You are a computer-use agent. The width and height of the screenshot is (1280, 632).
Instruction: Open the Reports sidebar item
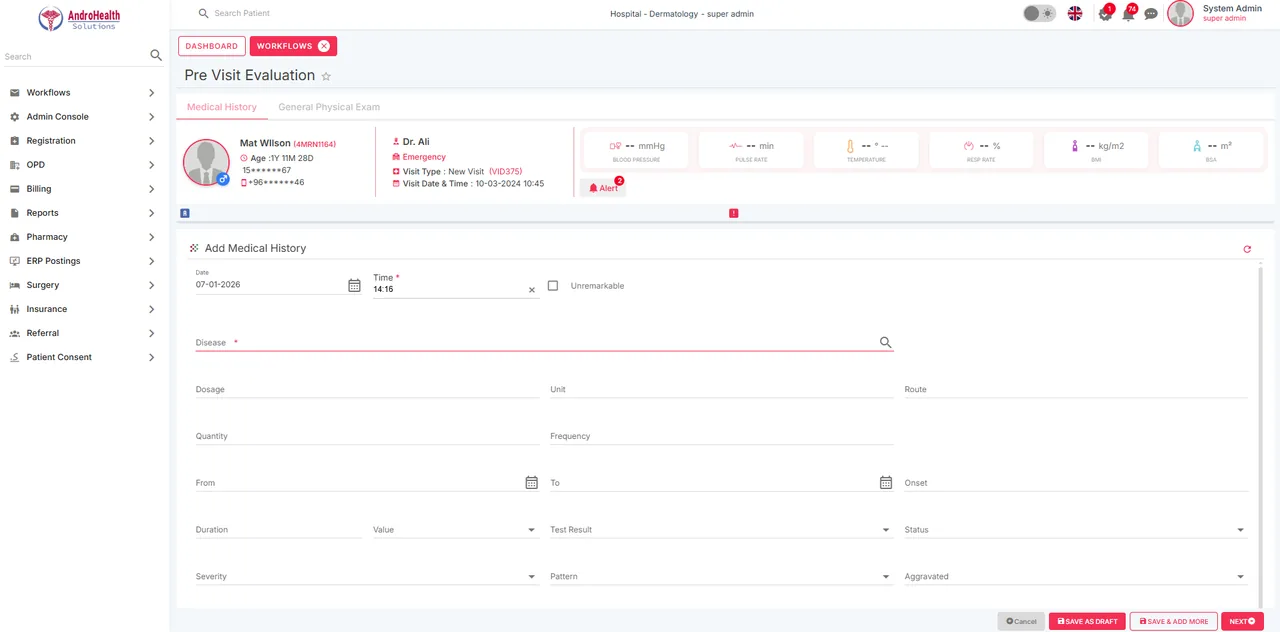(83, 213)
